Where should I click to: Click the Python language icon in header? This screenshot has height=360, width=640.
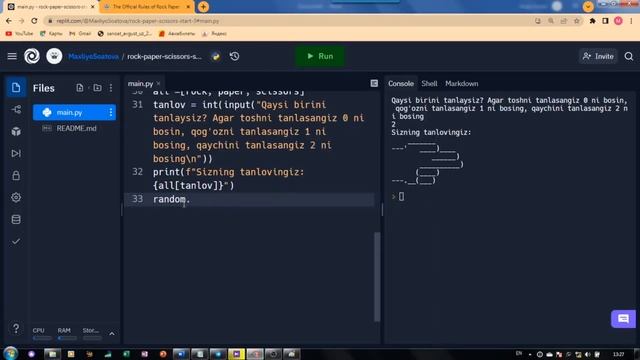click(x=216, y=56)
